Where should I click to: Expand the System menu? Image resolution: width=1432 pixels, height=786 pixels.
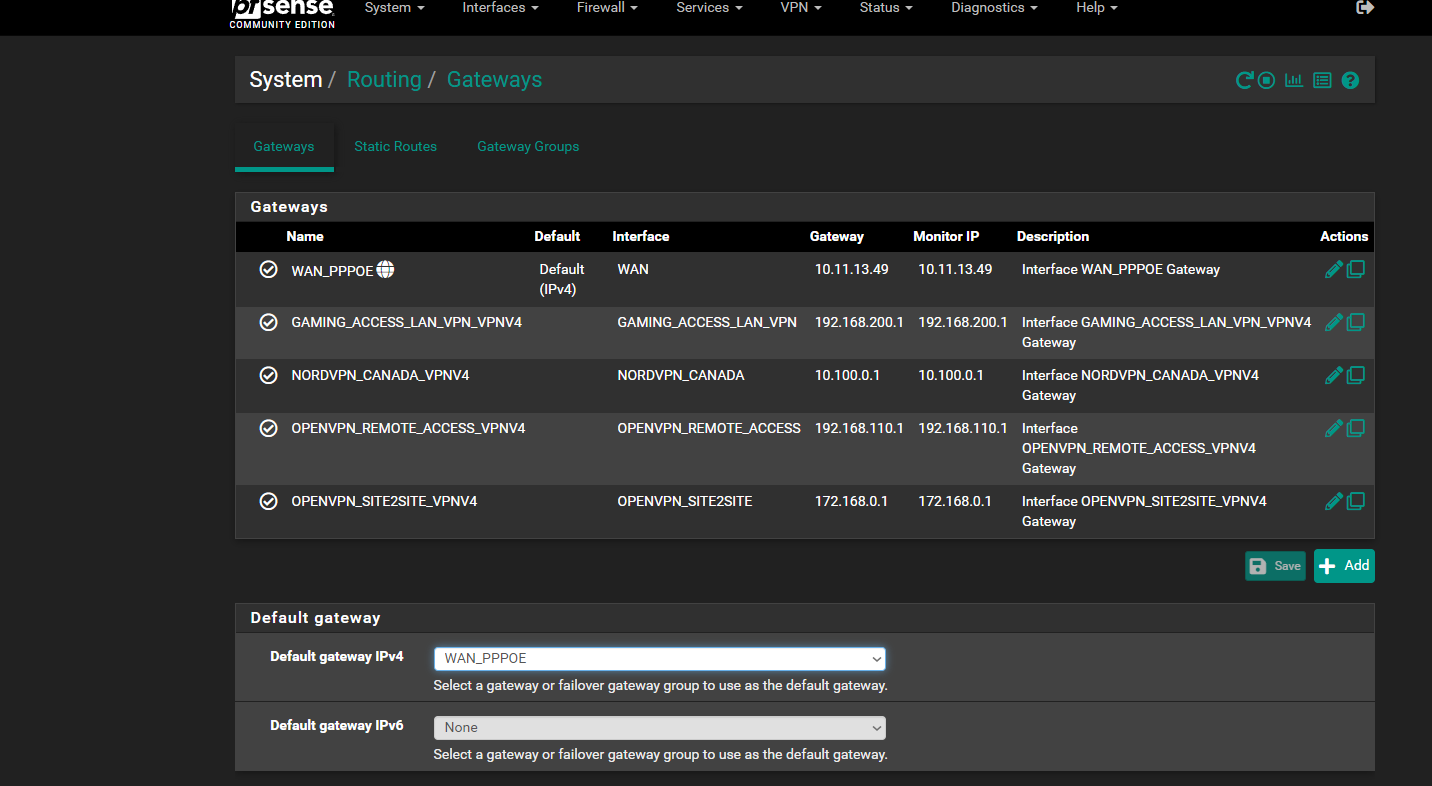pos(394,8)
